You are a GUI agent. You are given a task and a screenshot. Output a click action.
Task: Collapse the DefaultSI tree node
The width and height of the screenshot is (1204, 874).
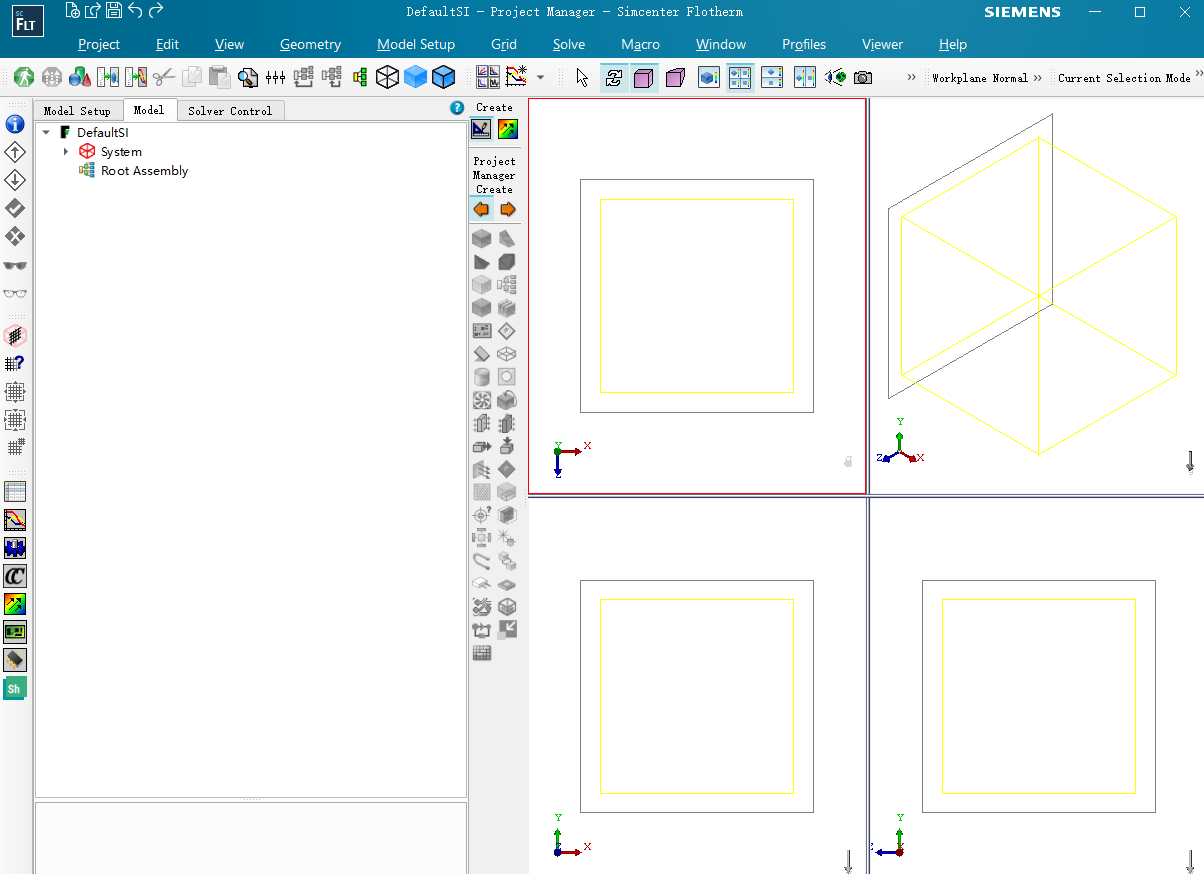46,132
